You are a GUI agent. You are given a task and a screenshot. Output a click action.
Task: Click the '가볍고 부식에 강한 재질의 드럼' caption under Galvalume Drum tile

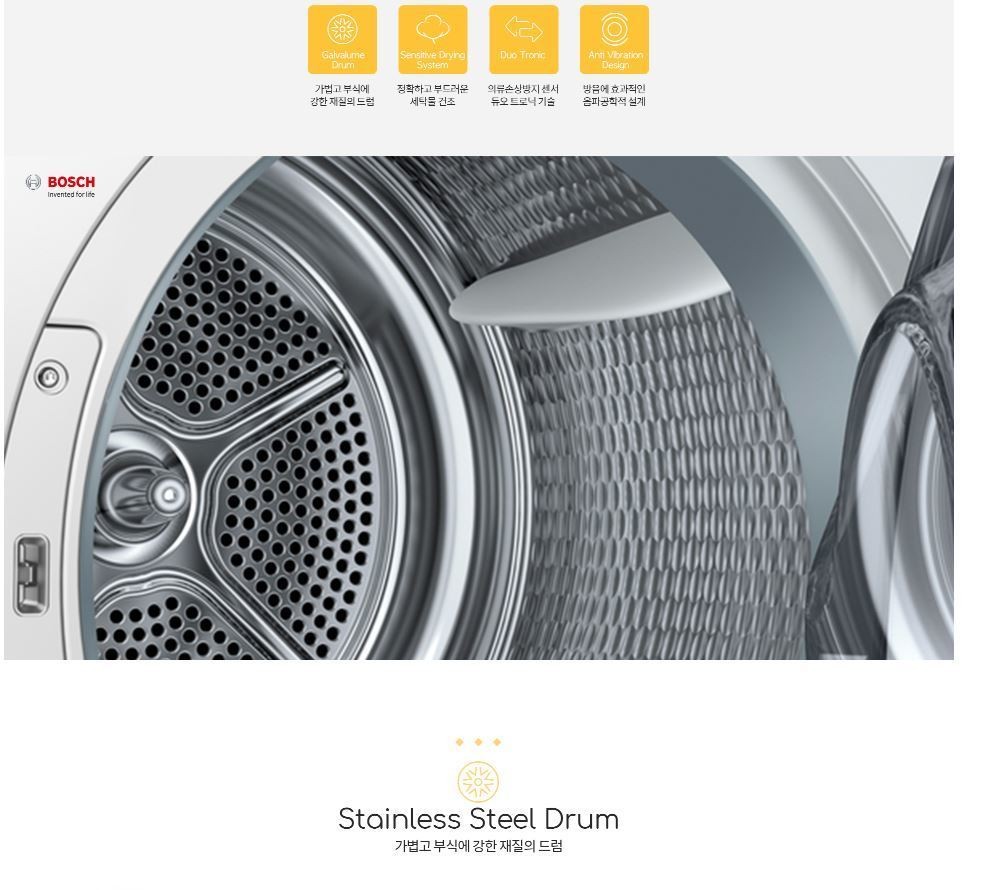tap(342, 95)
